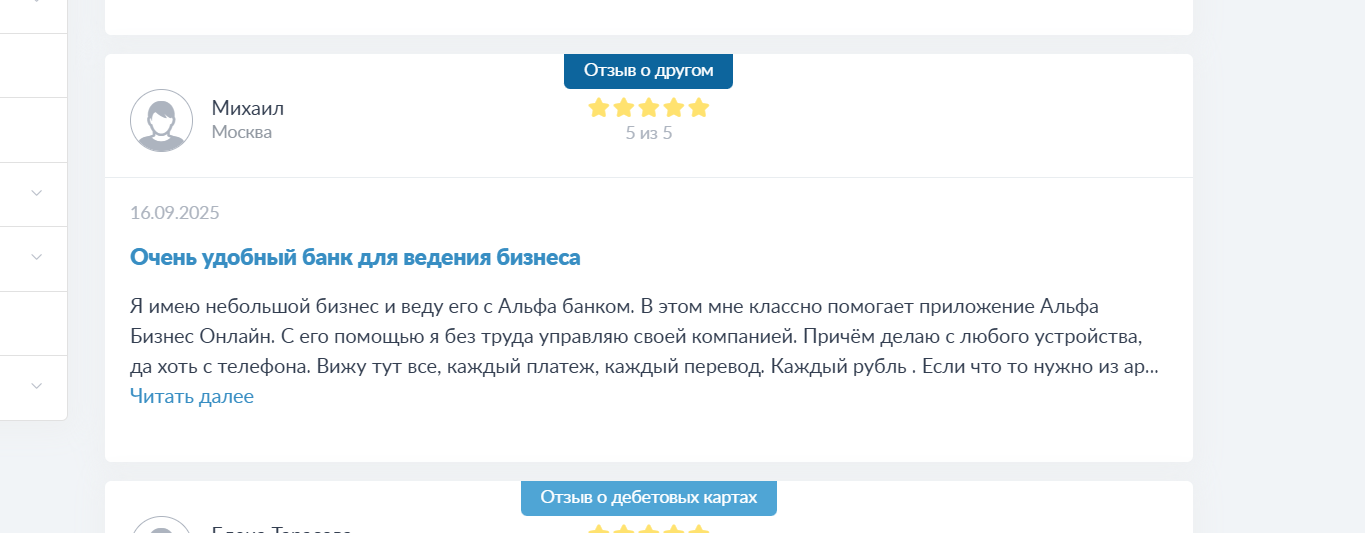Click Михаил's user avatar icon
The image size is (1365, 533).
pyautogui.click(x=161, y=121)
